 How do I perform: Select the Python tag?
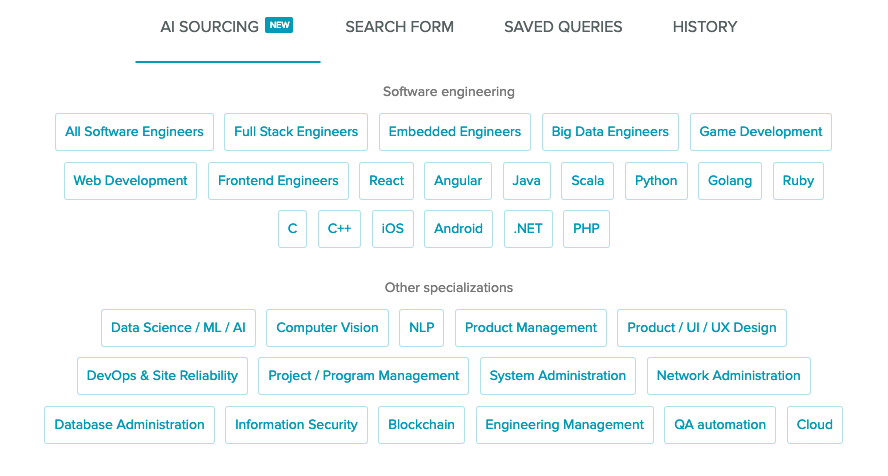656,181
